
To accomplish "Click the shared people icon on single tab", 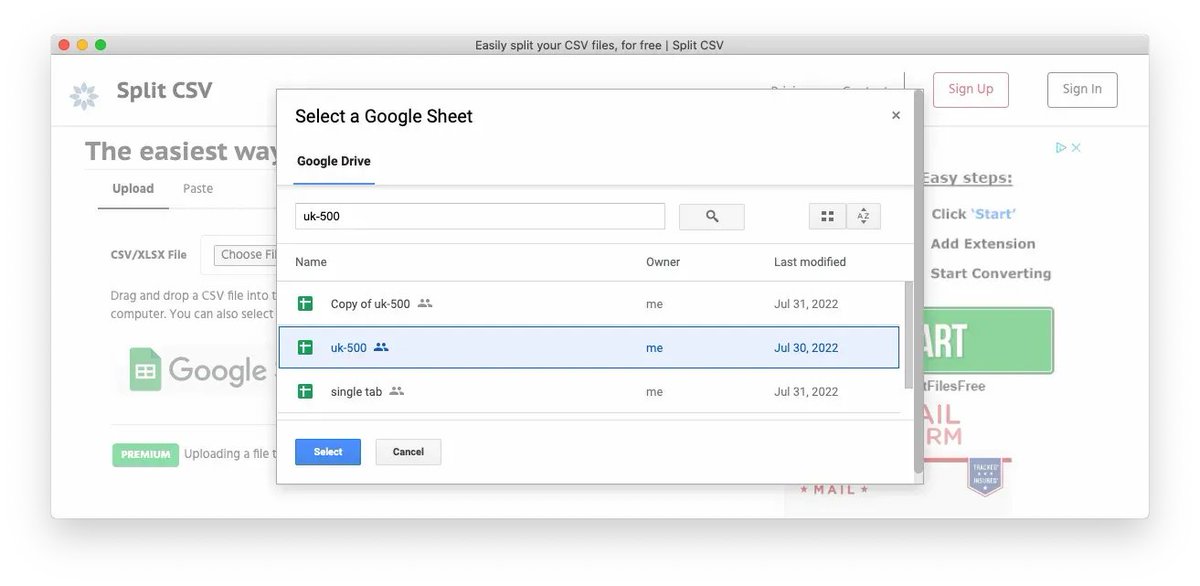I will click(397, 391).
